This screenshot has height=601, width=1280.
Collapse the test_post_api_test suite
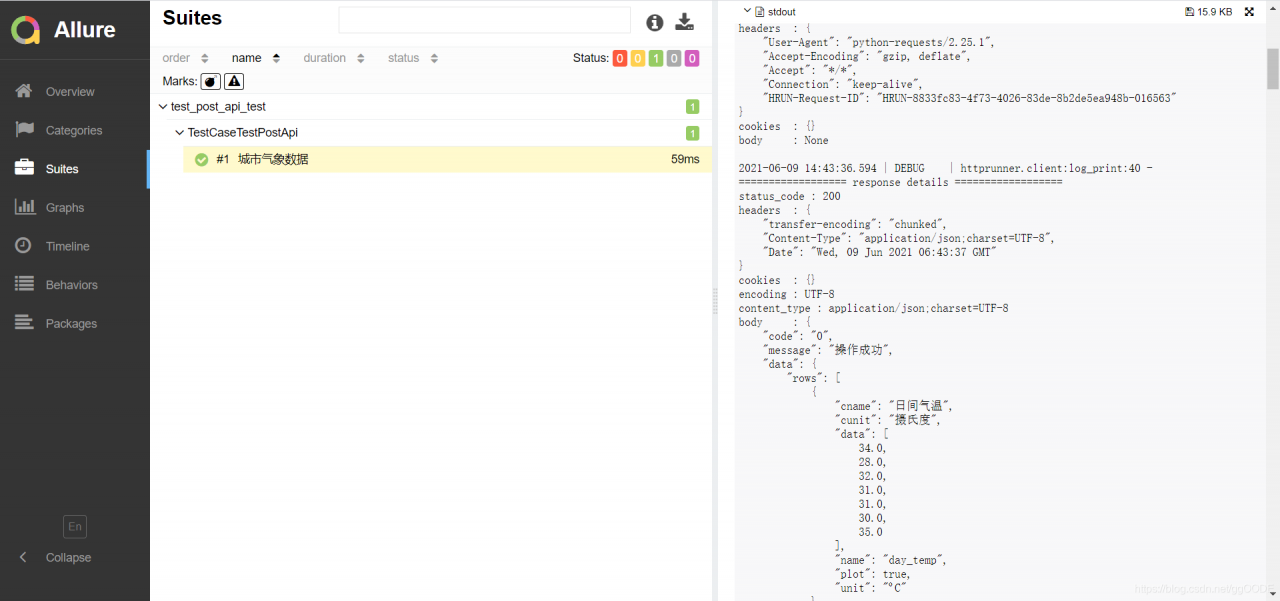coord(163,106)
